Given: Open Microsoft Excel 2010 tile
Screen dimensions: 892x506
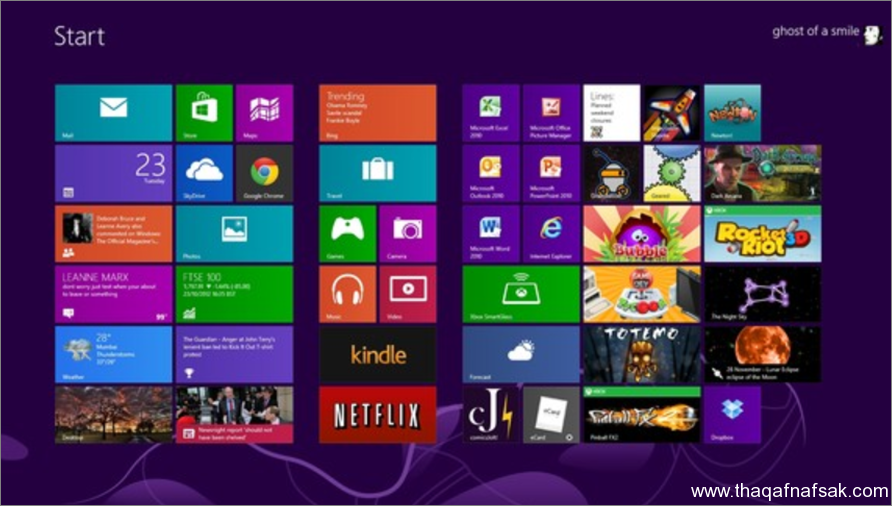Looking at the screenshot, I should point(490,112).
